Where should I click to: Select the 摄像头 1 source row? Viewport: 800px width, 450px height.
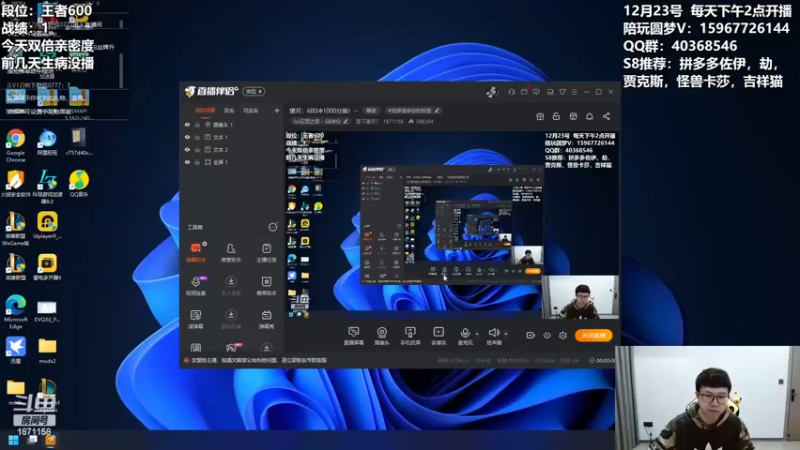pos(232,124)
